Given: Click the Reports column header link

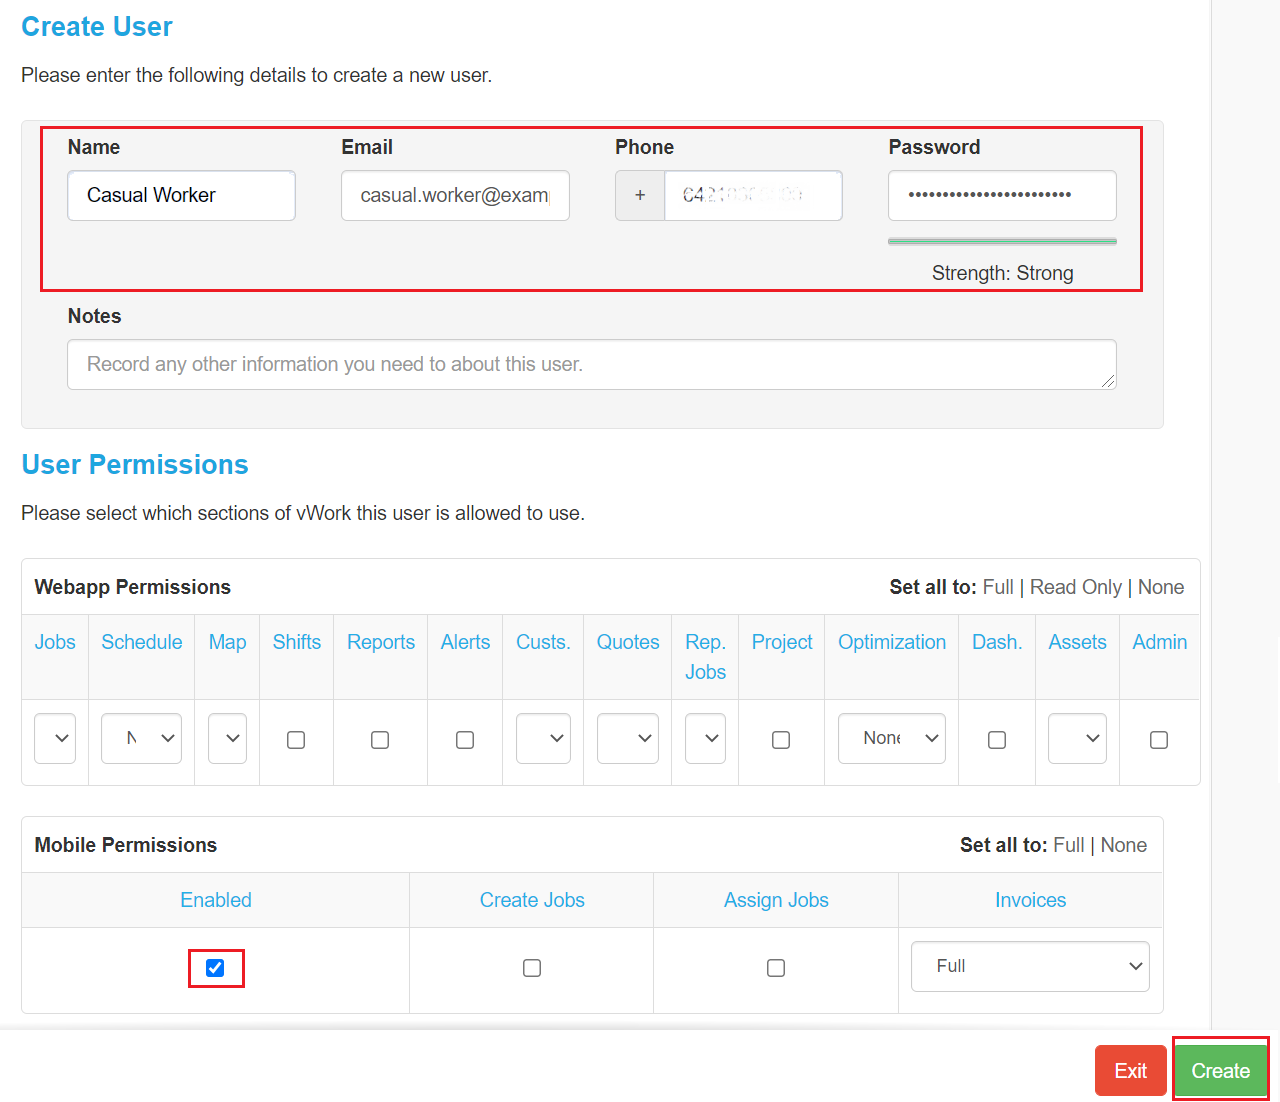Looking at the screenshot, I should coord(380,642).
